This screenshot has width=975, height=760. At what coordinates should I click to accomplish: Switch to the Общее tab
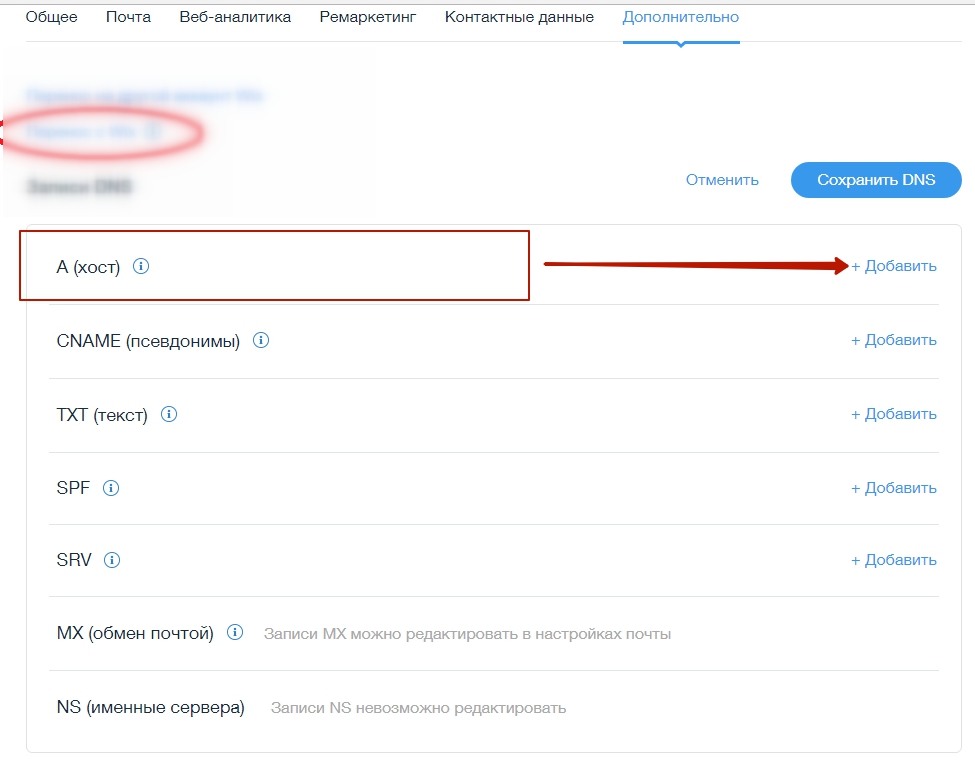(x=51, y=17)
